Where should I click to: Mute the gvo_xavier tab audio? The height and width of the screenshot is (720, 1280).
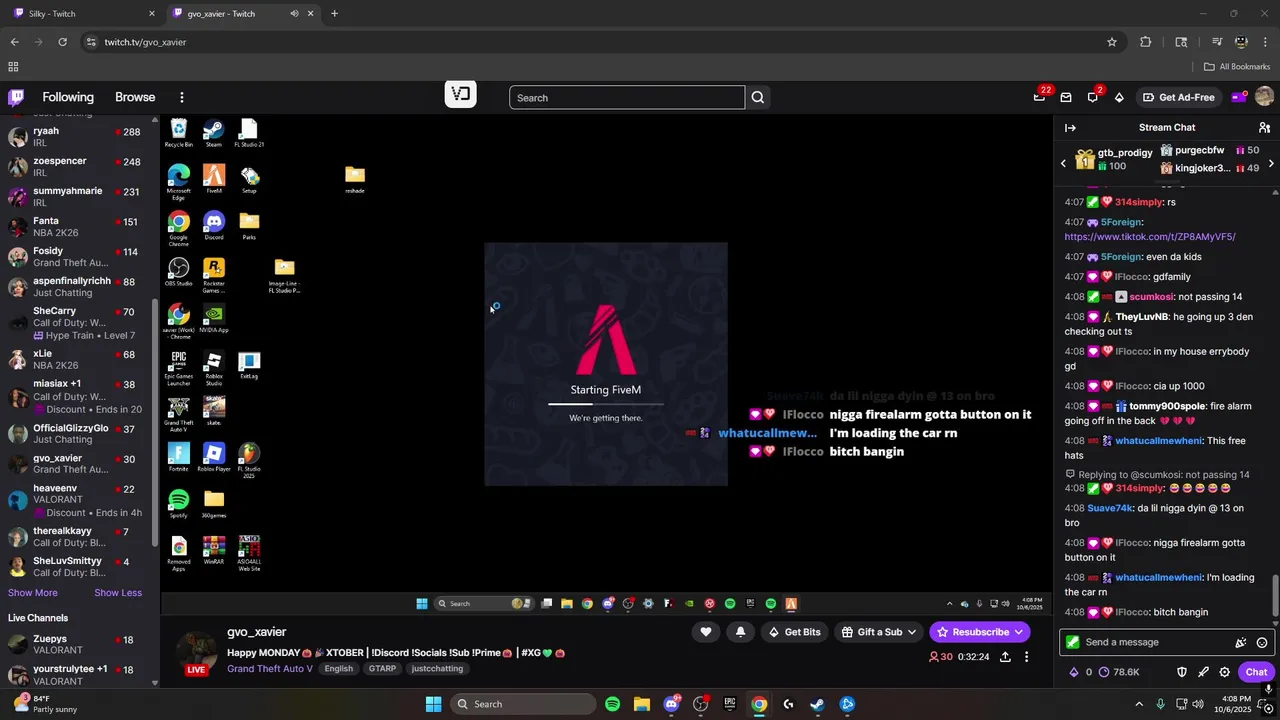pos(294,14)
